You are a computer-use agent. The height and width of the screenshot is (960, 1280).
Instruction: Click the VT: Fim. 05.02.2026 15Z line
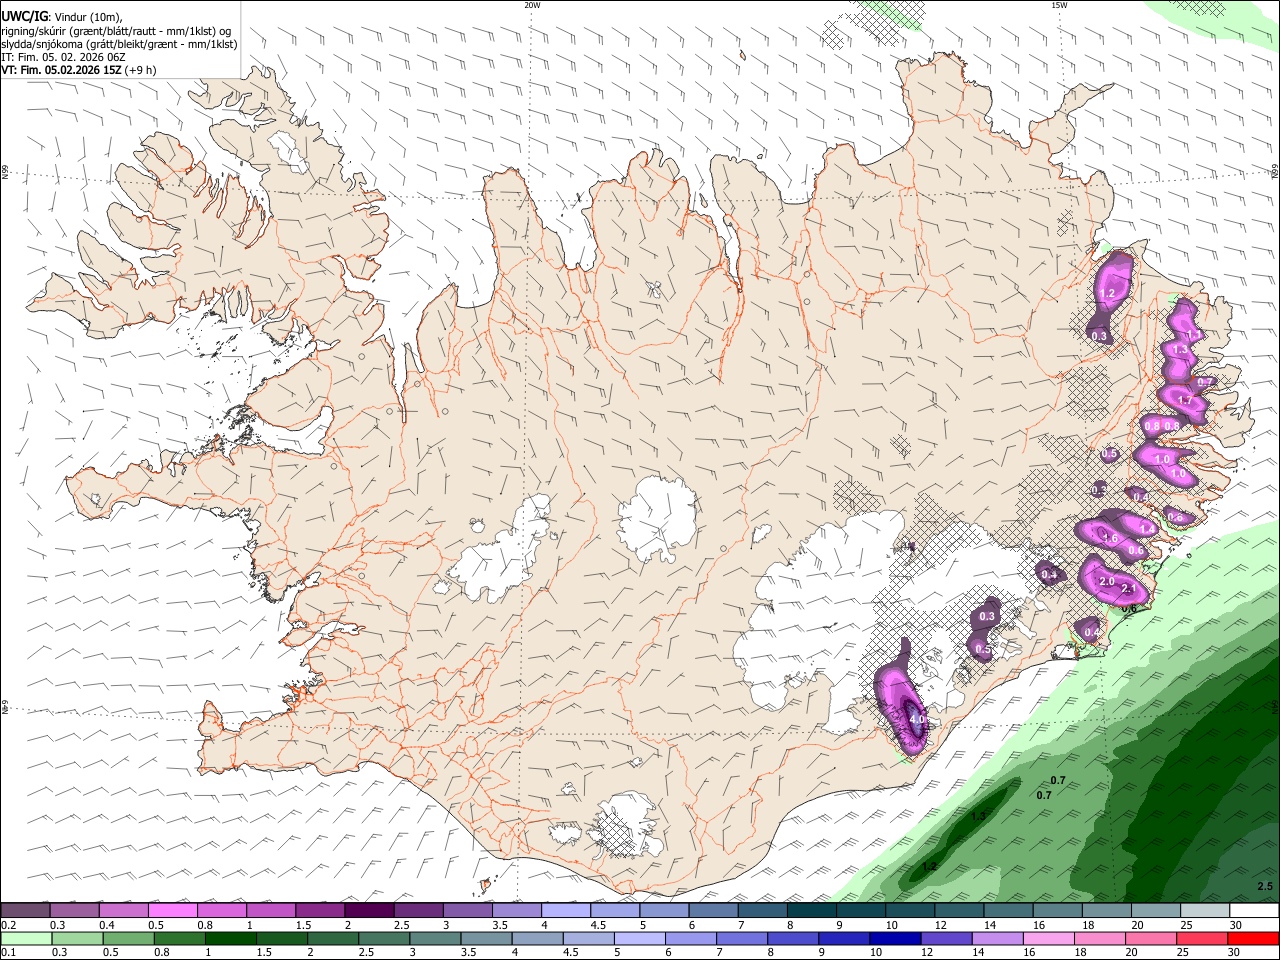(x=78, y=70)
